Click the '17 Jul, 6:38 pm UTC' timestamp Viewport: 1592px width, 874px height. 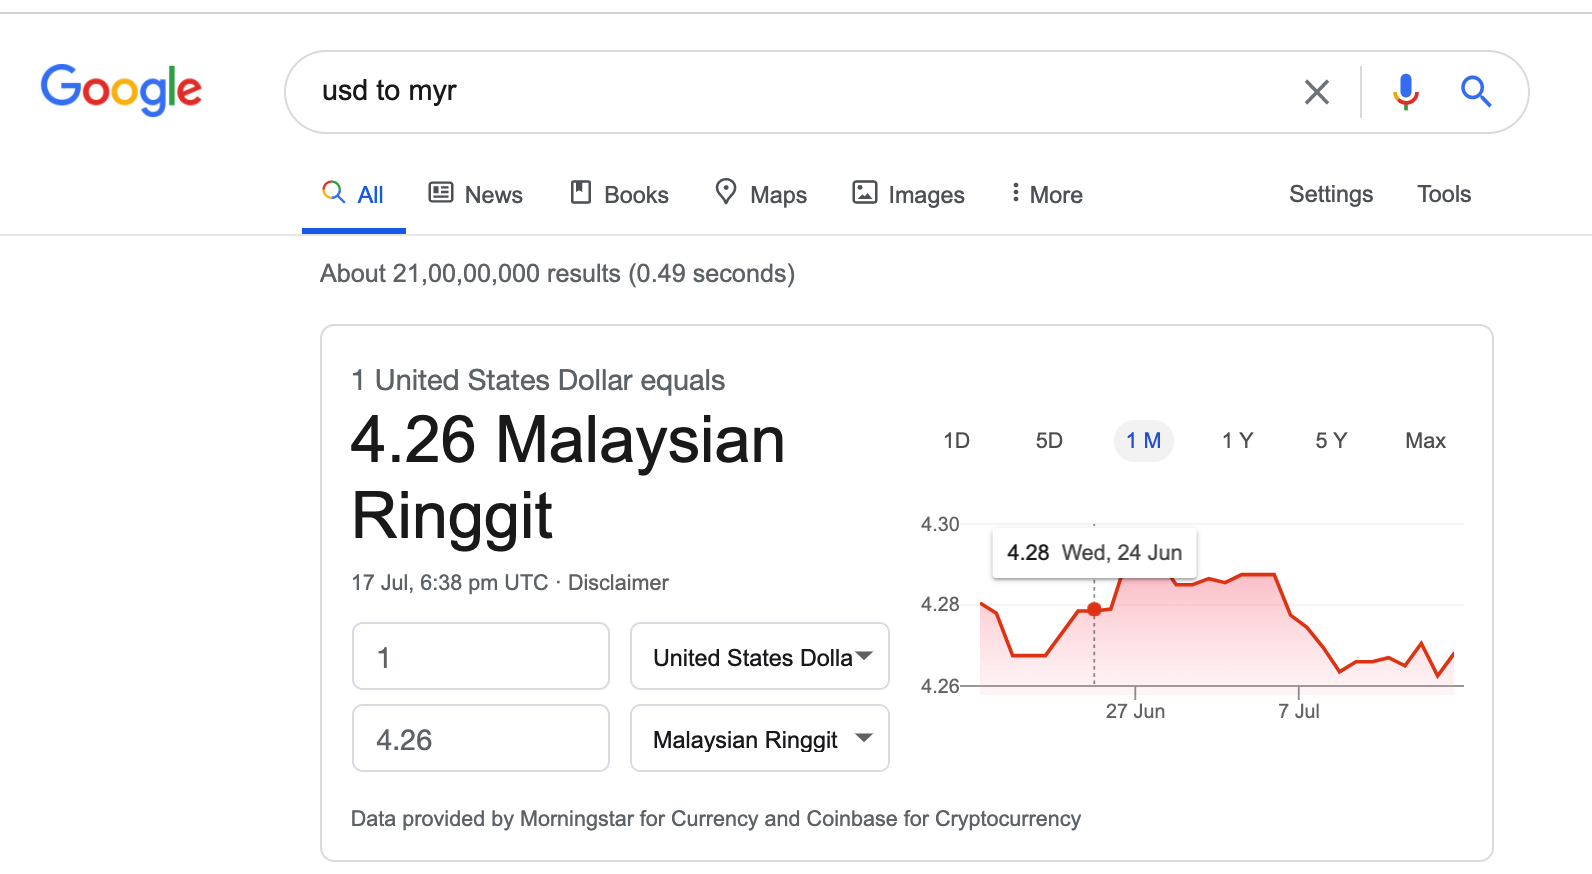[x=449, y=583]
